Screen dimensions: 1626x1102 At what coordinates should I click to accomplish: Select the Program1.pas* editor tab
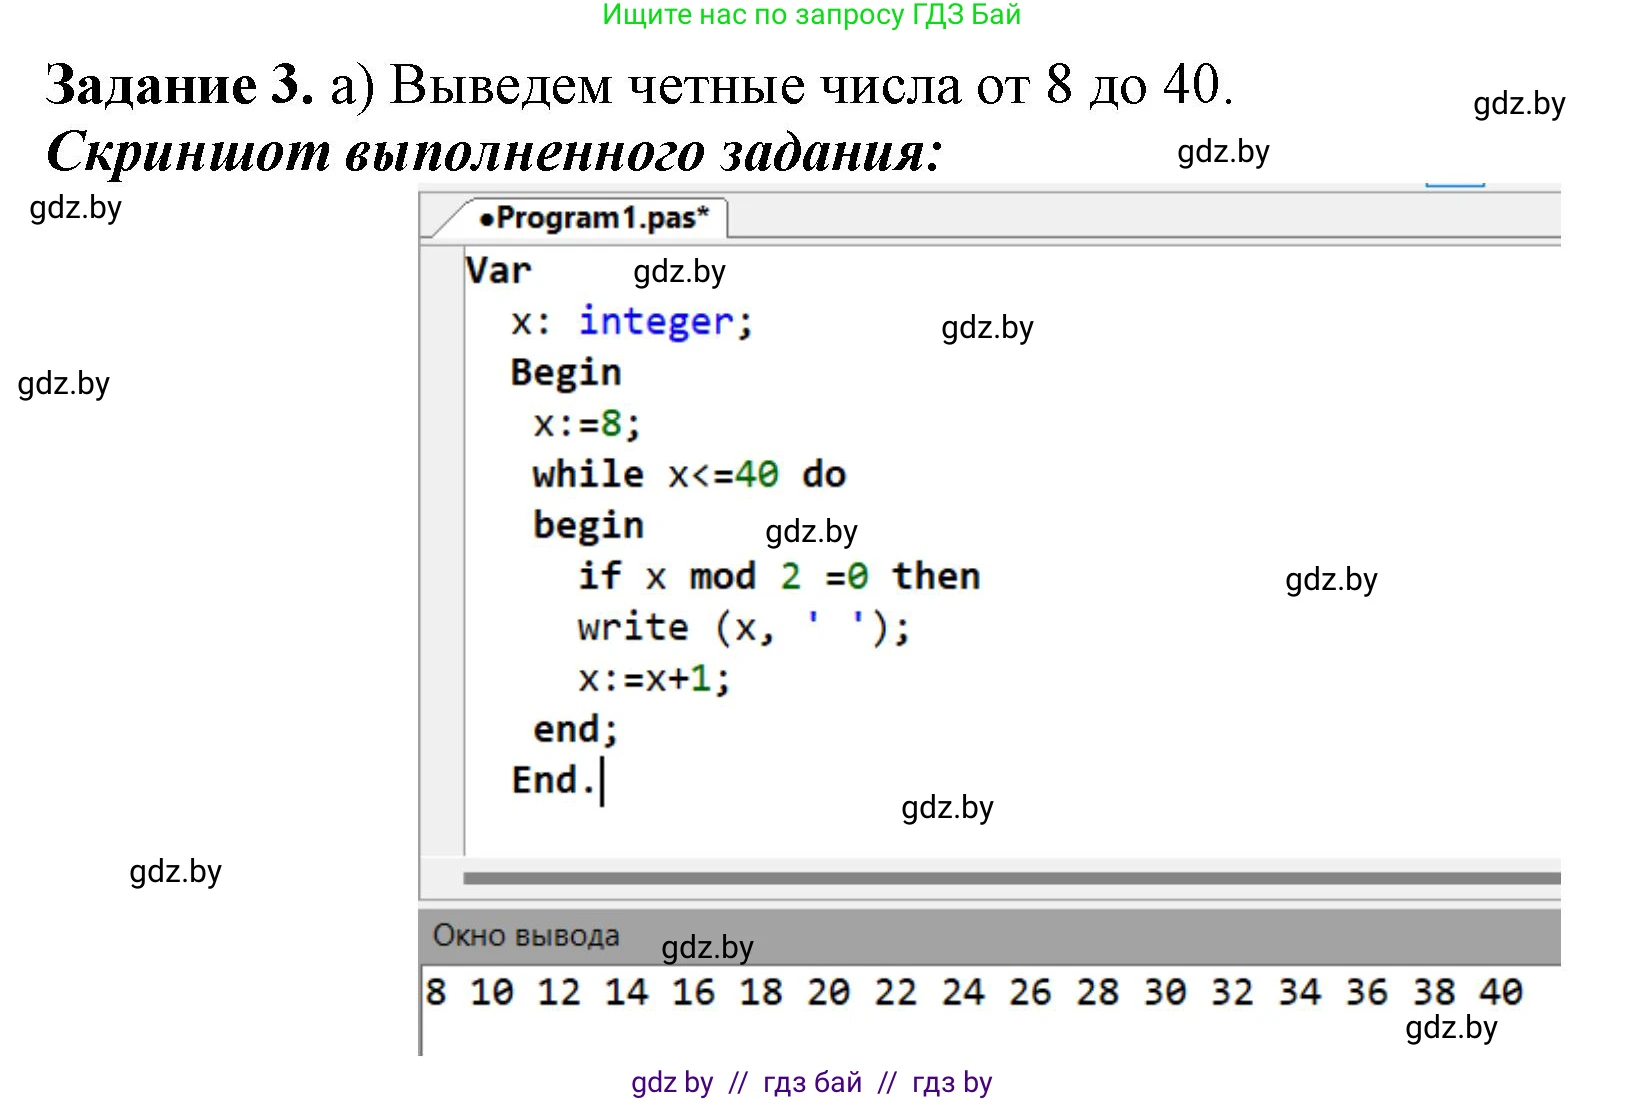tap(594, 218)
